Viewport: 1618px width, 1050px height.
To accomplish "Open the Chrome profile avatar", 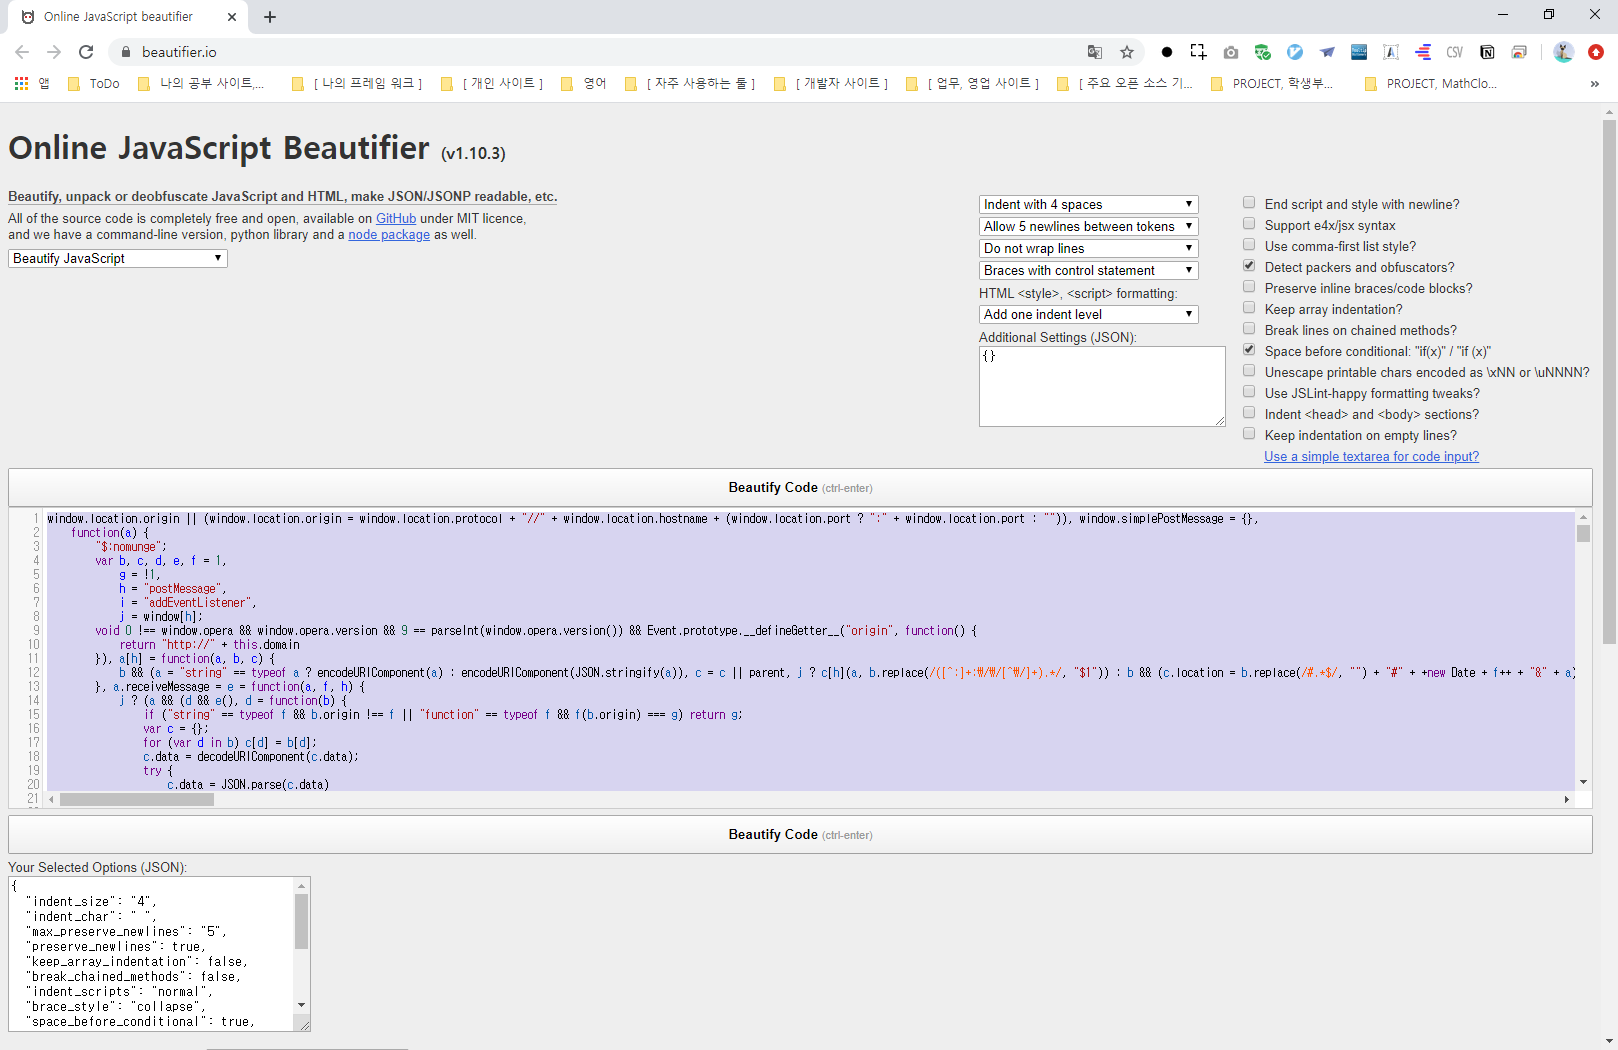I will (x=1564, y=52).
